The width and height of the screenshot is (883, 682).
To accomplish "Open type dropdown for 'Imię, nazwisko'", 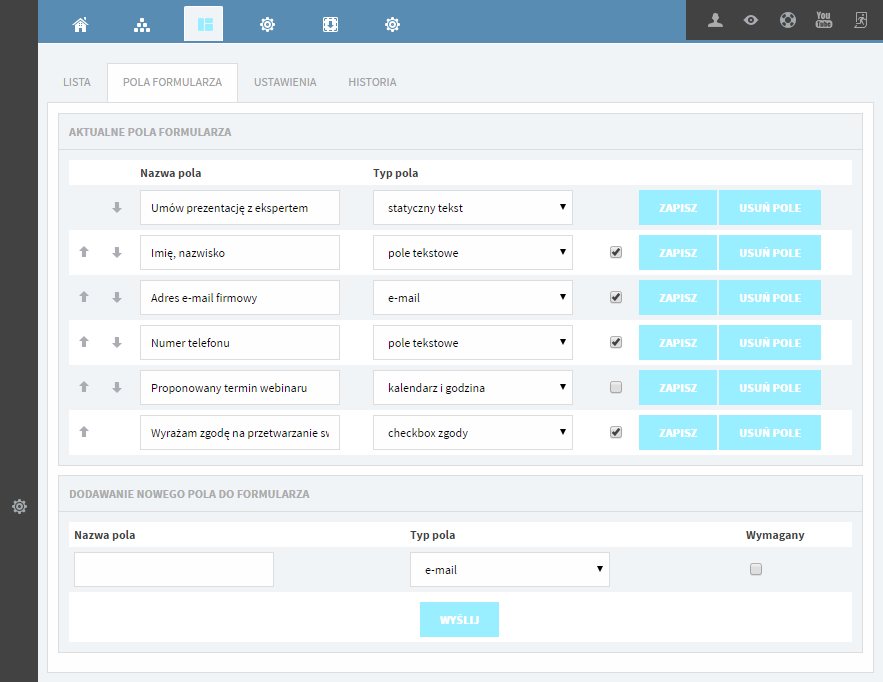I will 472,252.
